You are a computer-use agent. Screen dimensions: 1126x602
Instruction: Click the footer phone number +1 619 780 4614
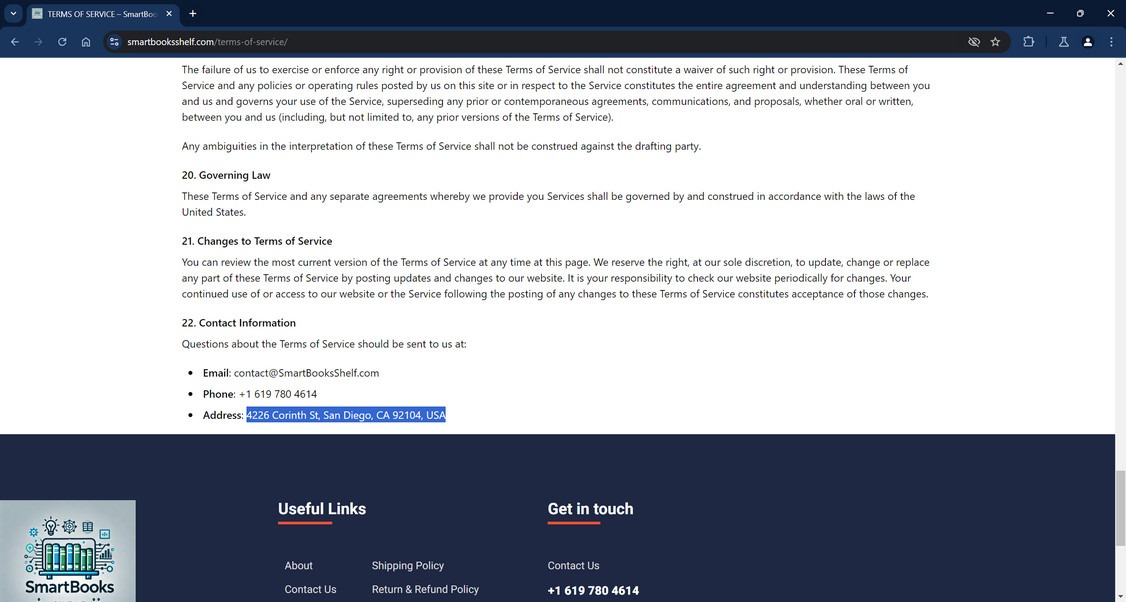tap(593, 591)
